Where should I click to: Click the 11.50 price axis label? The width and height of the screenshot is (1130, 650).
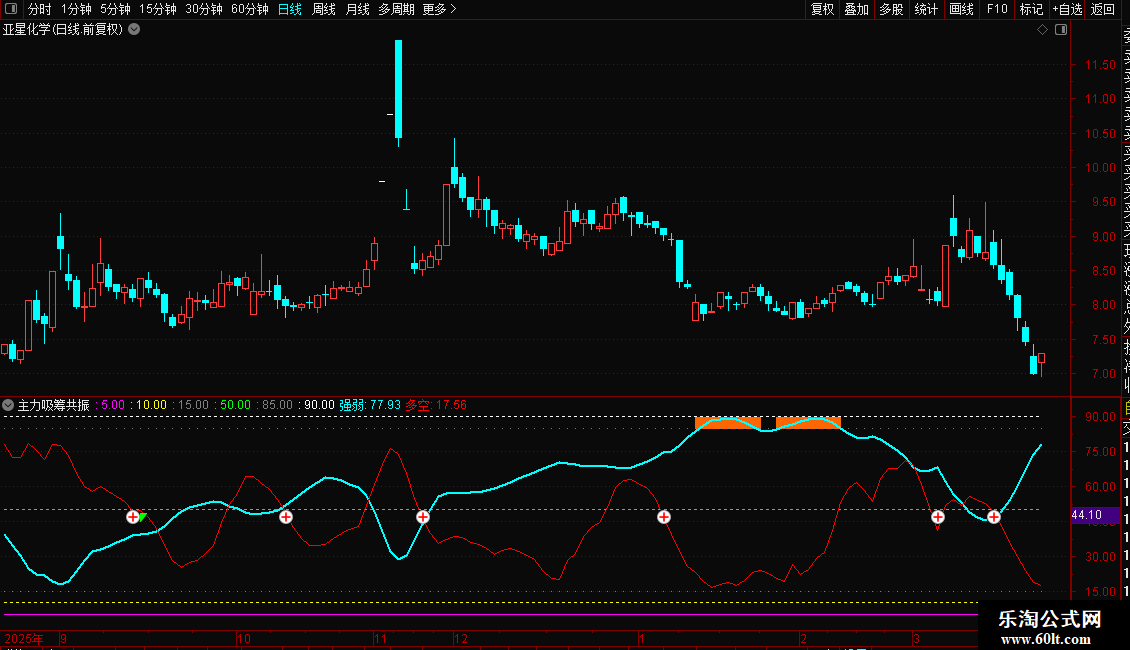coord(1100,65)
